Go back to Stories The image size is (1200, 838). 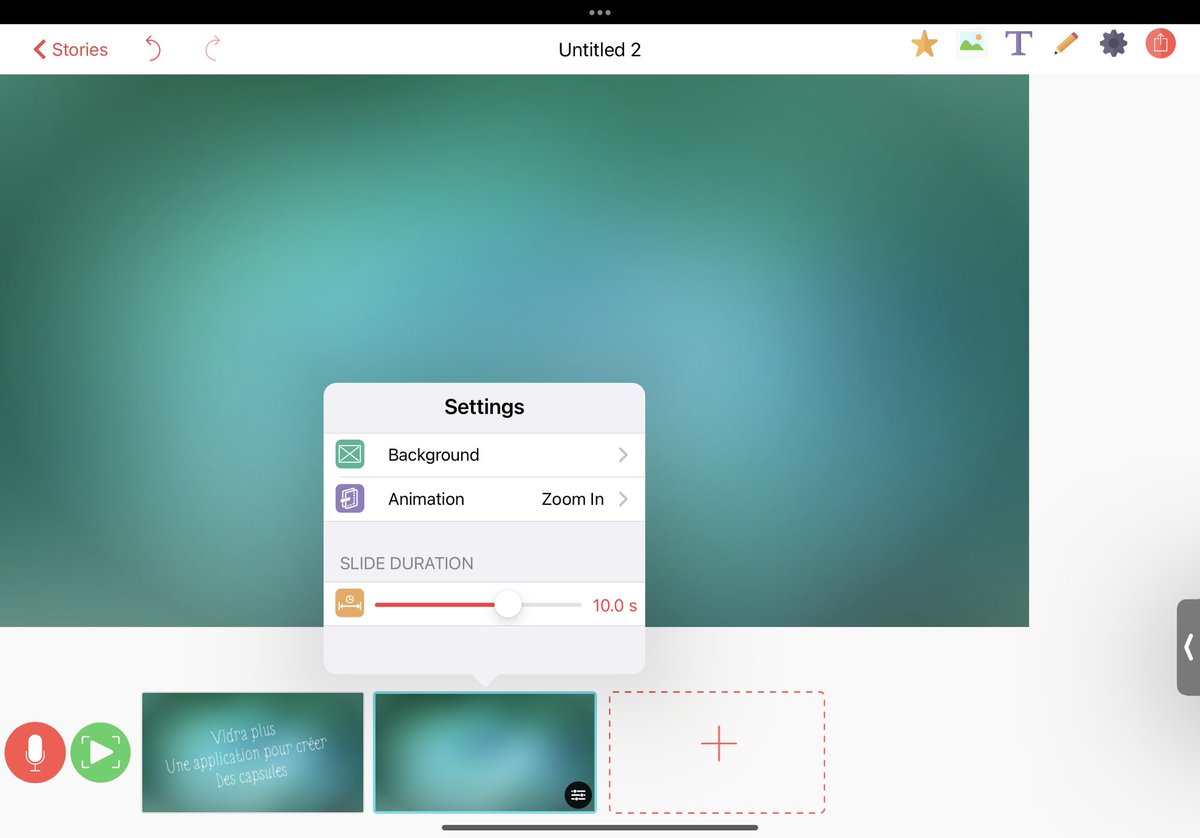pyautogui.click(x=70, y=49)
